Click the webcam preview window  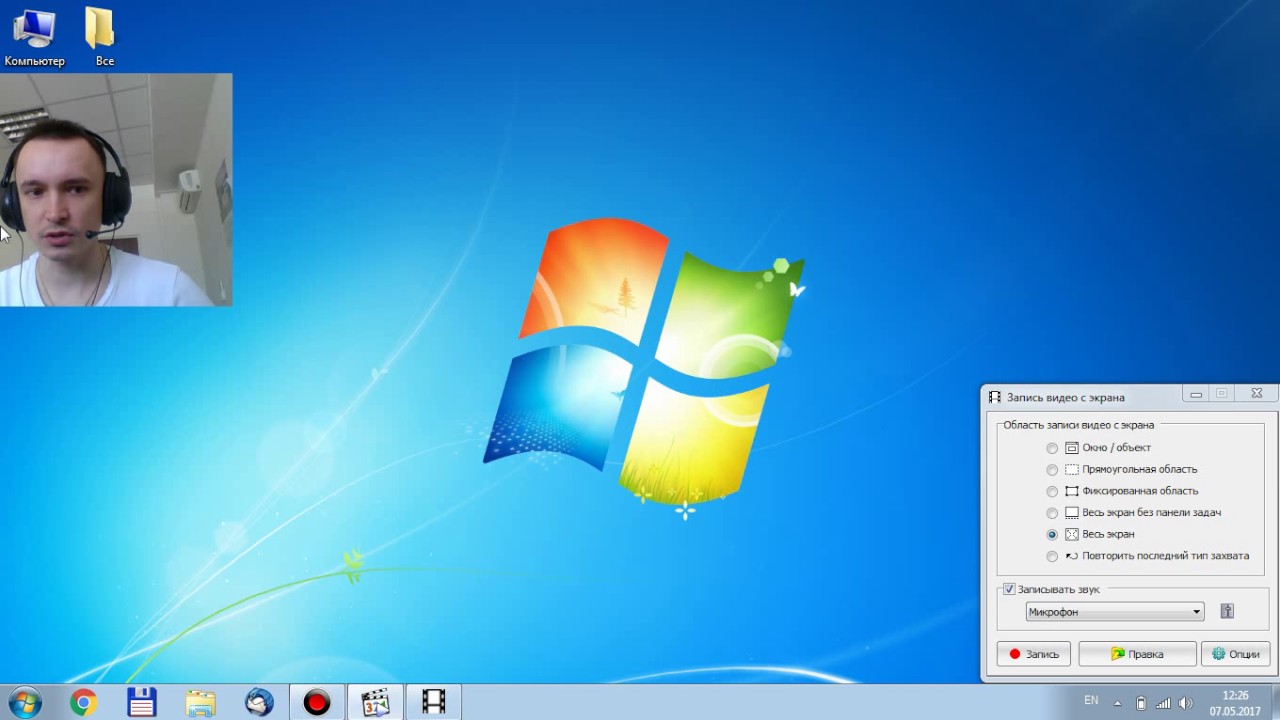pos(116,189)
